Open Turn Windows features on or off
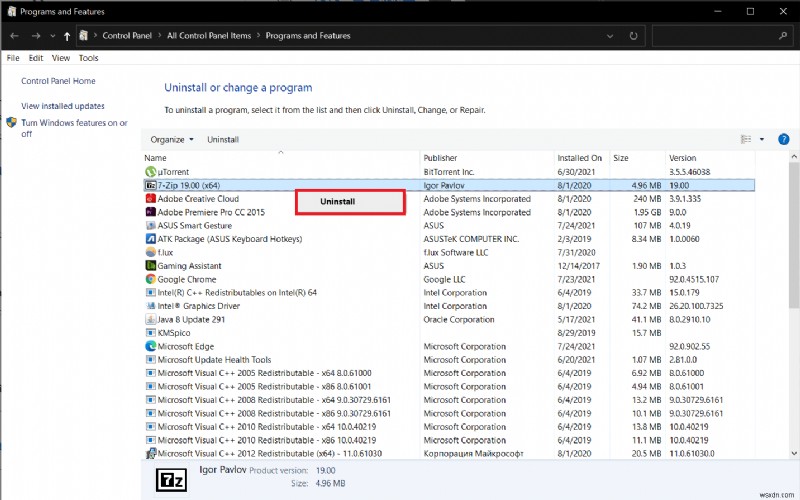Image resolution: width=800 pixels, height=500 pixels. tap(74, 128)
